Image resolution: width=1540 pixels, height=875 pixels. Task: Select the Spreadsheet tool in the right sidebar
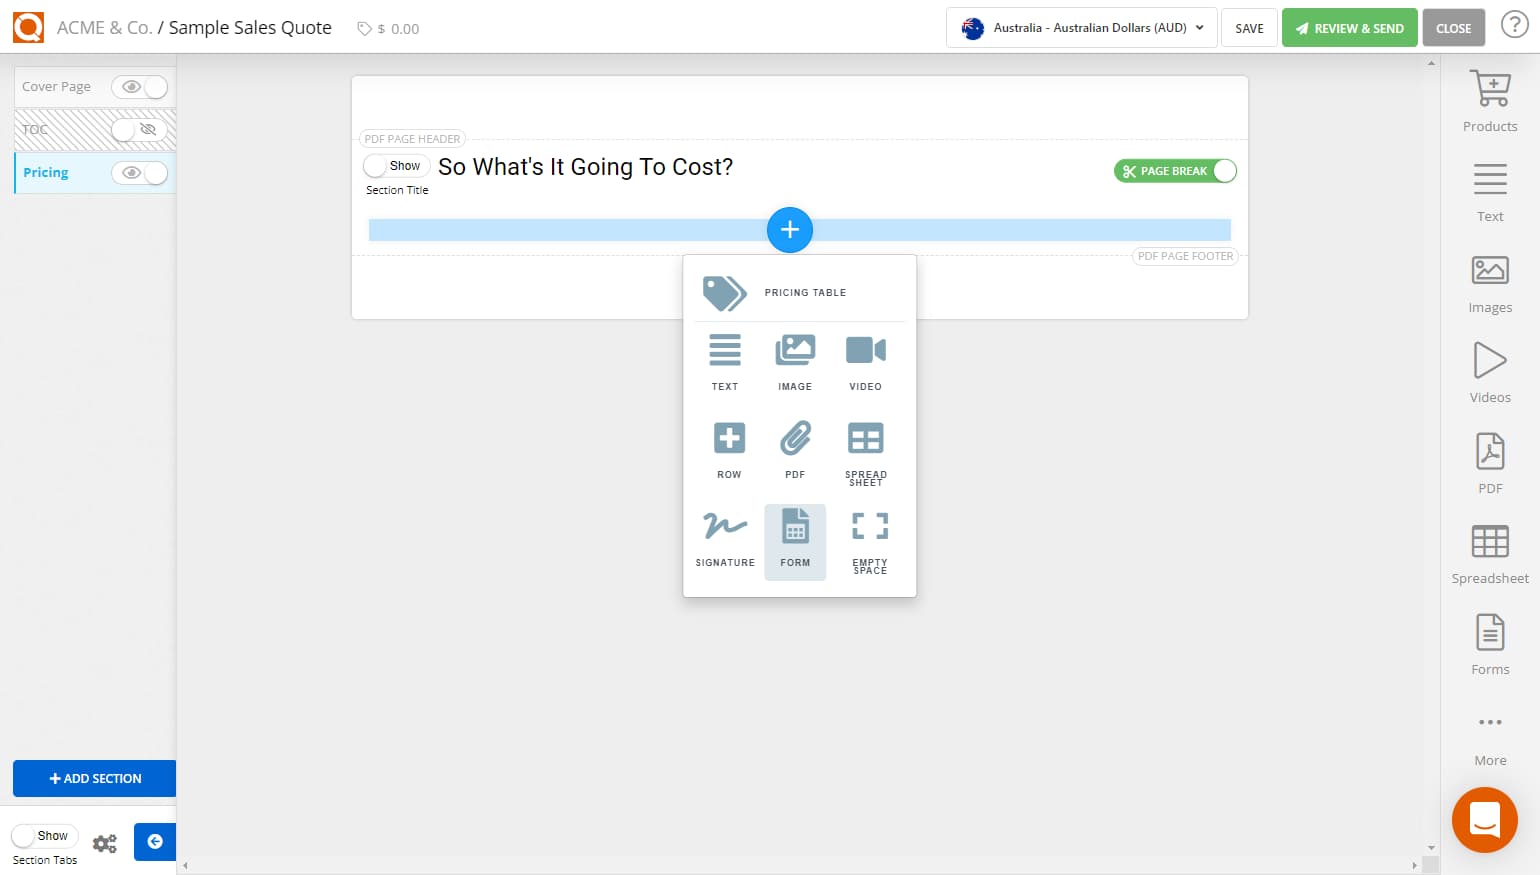(1489, 551)
